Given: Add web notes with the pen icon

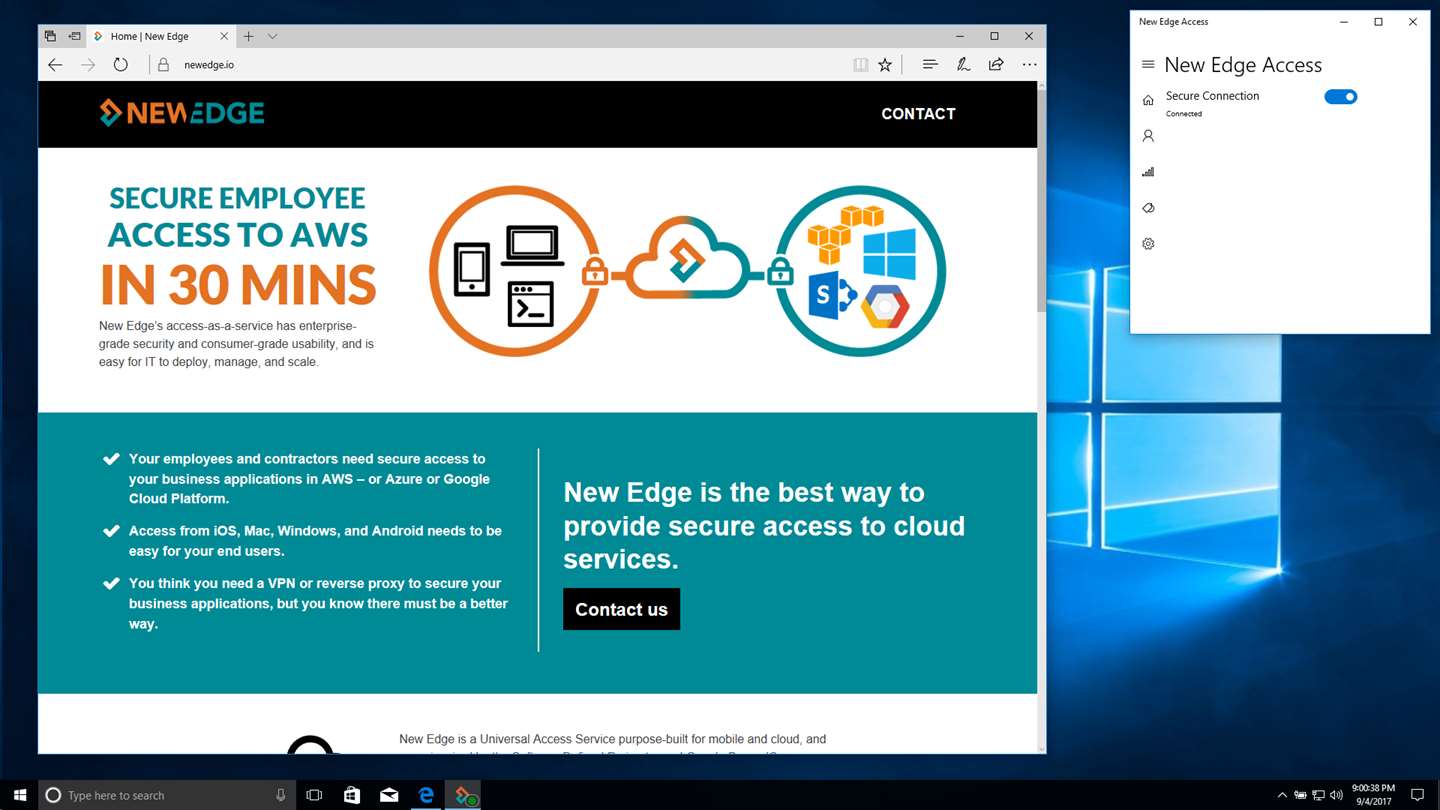Looking at the screenshot, I should [x=963, y=65].
